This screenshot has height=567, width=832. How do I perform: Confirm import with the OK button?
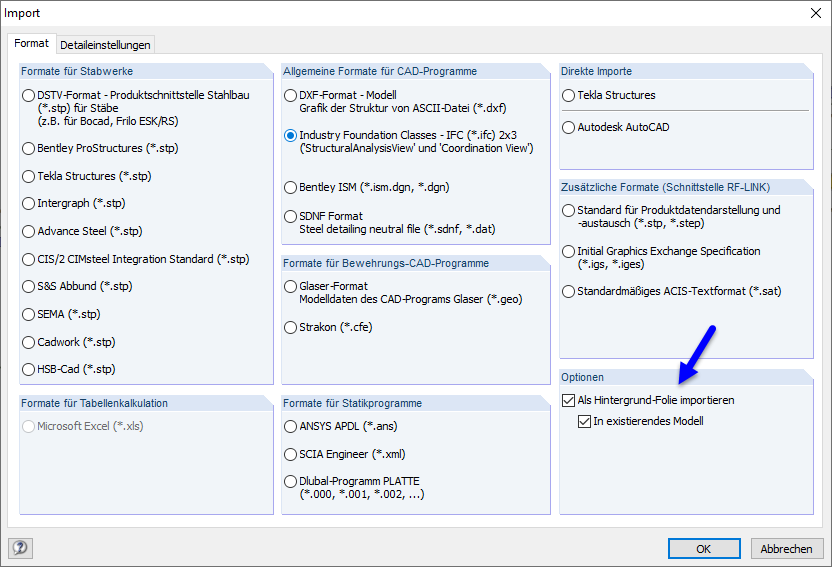[x=703, y=548]
